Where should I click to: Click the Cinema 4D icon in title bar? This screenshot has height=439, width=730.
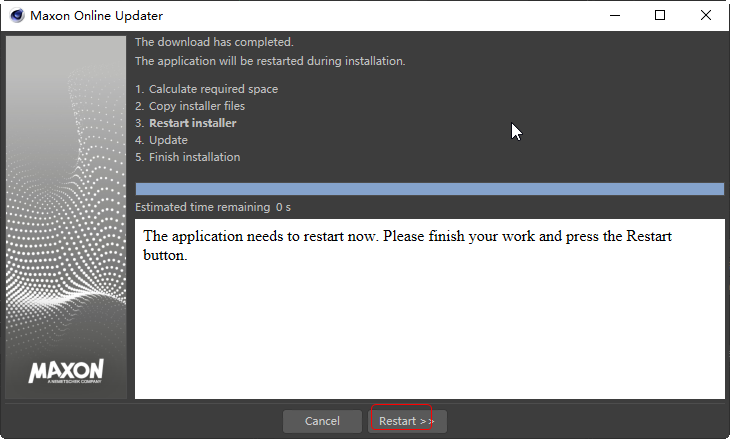pos(16,16)
